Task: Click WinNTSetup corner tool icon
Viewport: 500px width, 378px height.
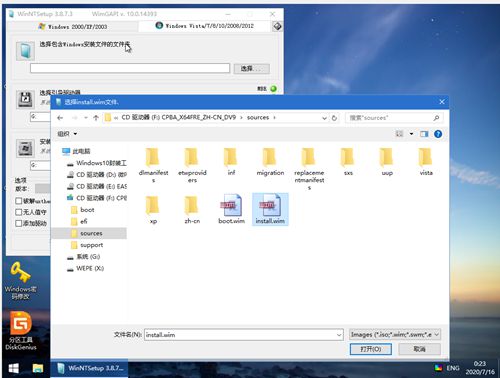Action: pos(277,26)
